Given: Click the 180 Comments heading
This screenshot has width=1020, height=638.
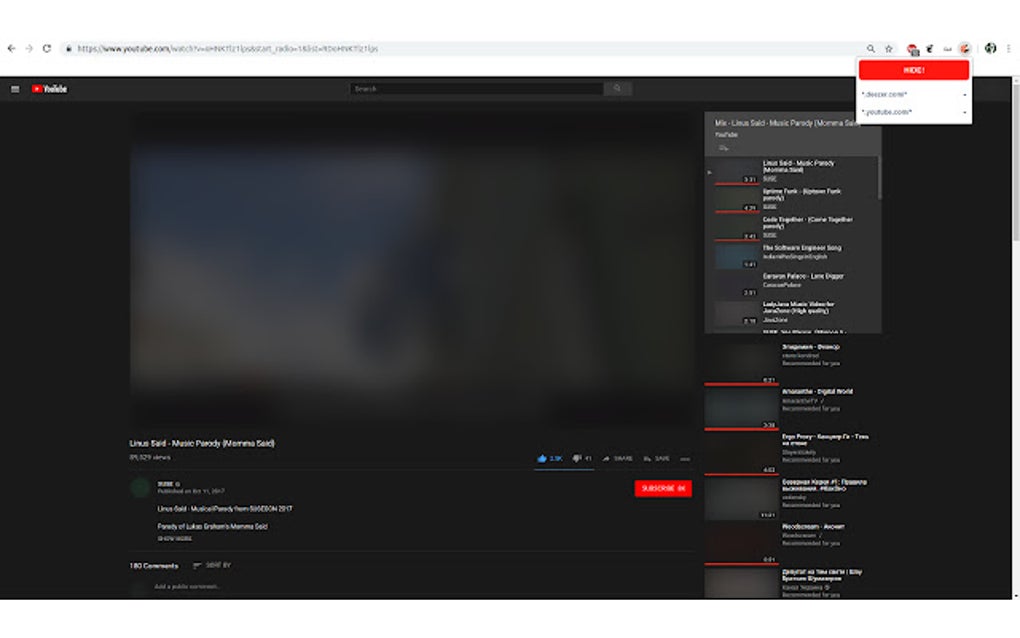Looking at the screenshot, I should pos(154,566).
